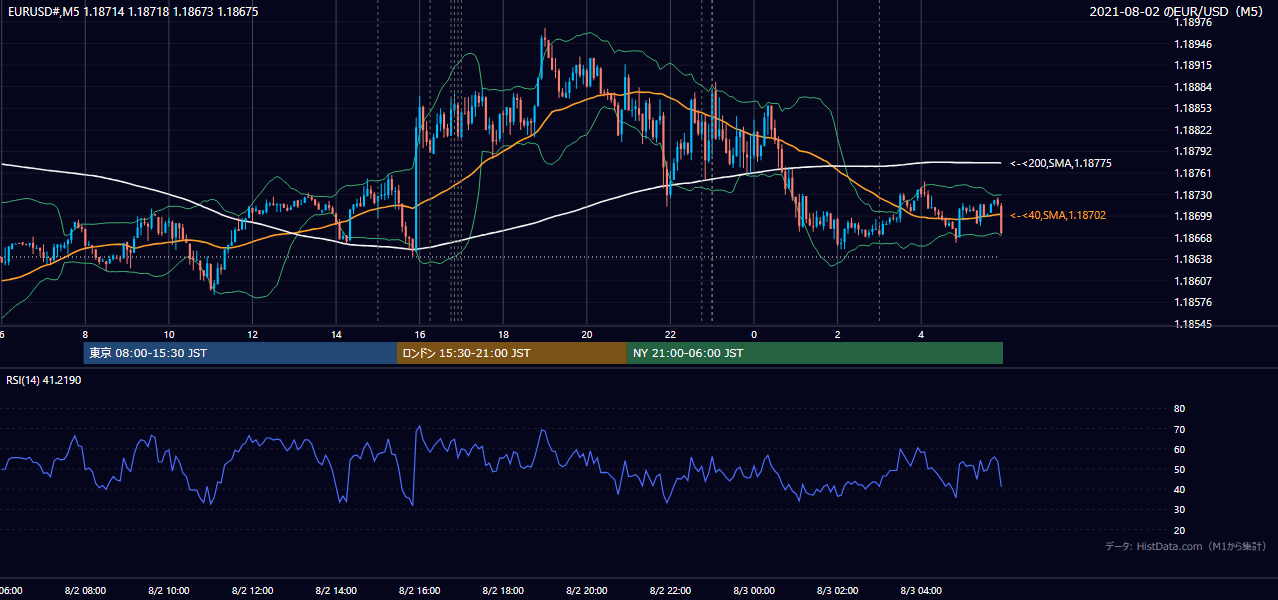Viewport: 1278px width, 600px height.
Task: Select the ロンドン 15:30-21:00 JST session bar
Action: [511, 353]
